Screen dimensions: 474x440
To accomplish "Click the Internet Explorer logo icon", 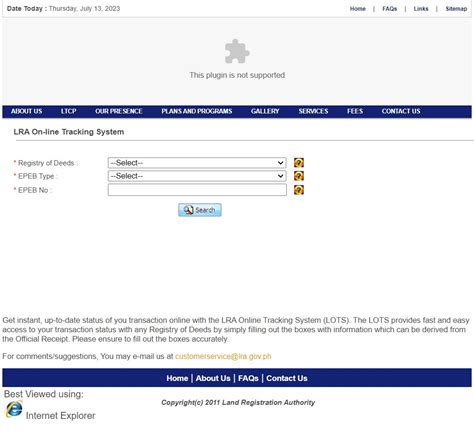I will pyautogui.click(x=14, y=409).
